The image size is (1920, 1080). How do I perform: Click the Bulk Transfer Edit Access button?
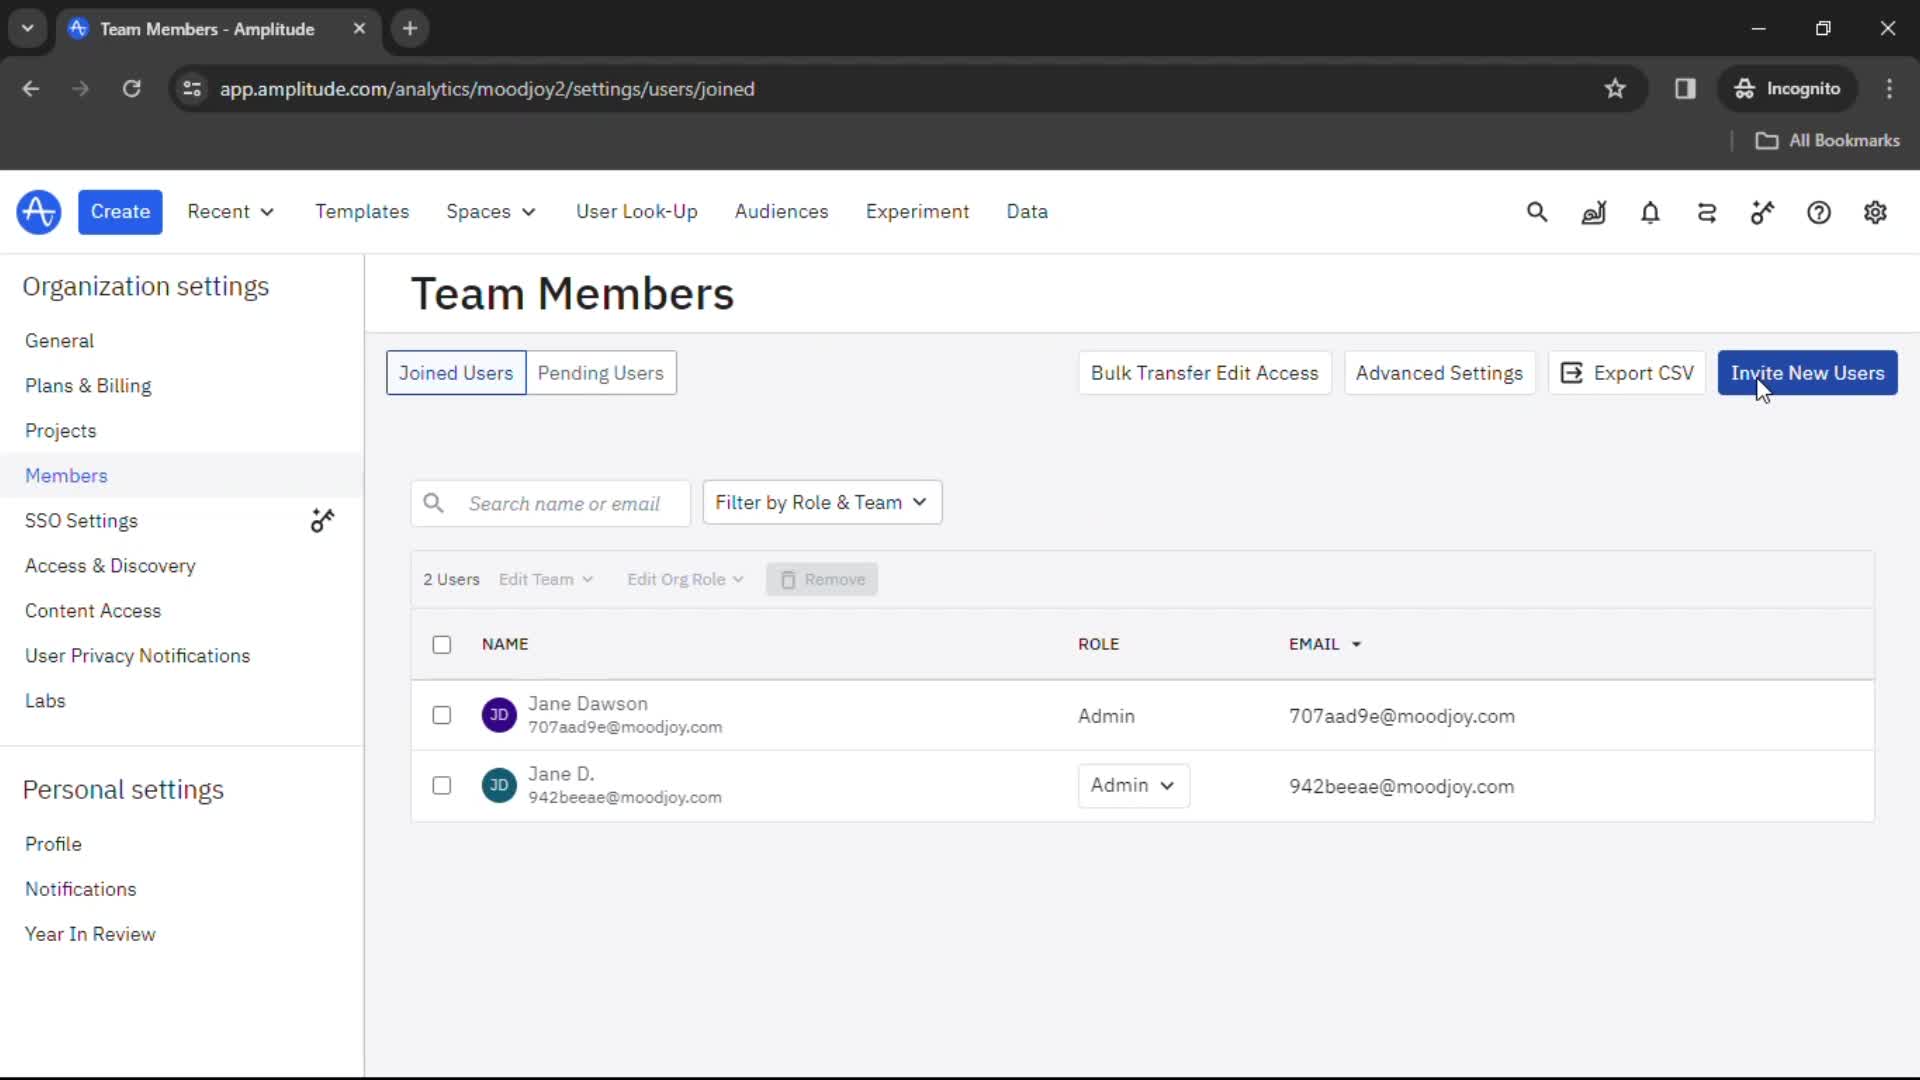(1204, 373)
